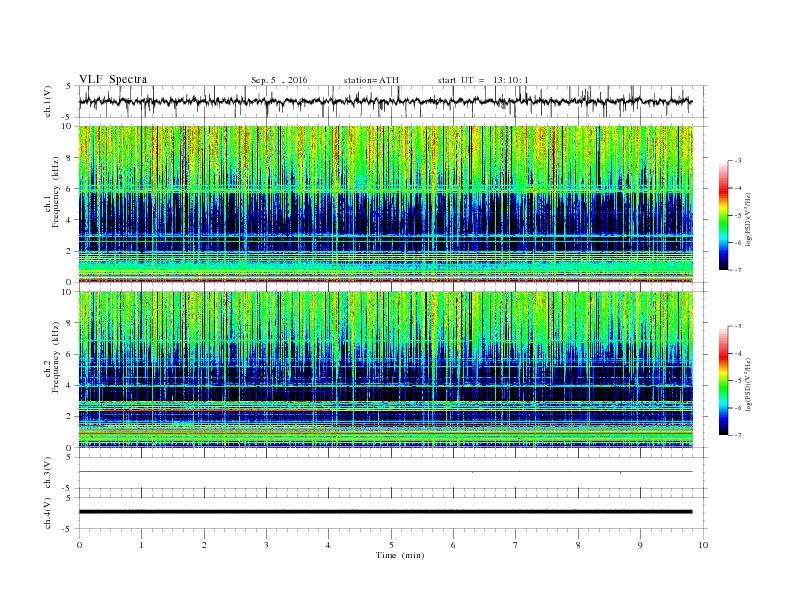
Task: Click the "4" kHz tick on ch.1 spectrogram
Action: pos(69,220)
